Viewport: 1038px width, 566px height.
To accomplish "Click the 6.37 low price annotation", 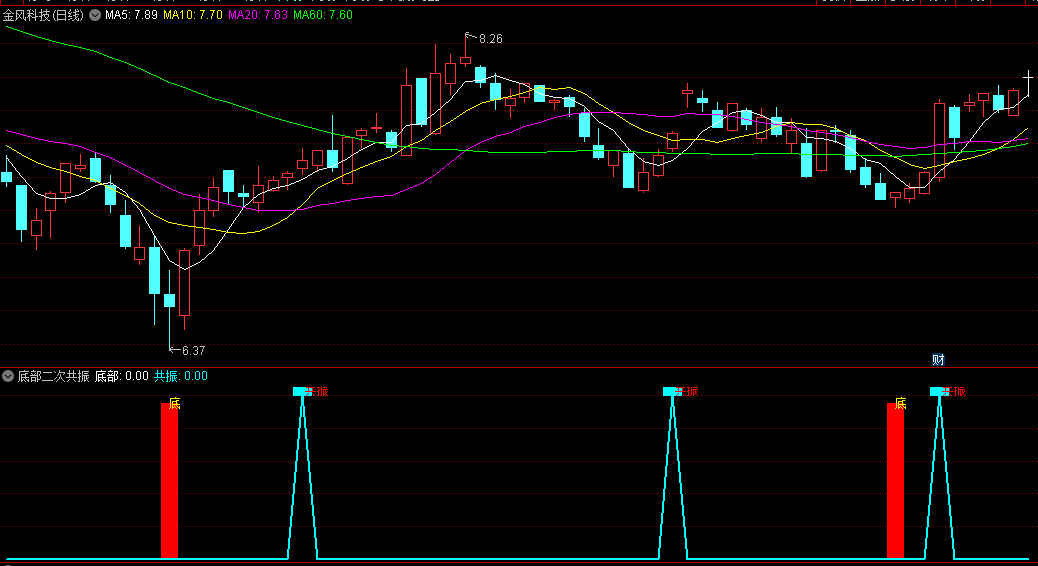I will pos(193,350).
